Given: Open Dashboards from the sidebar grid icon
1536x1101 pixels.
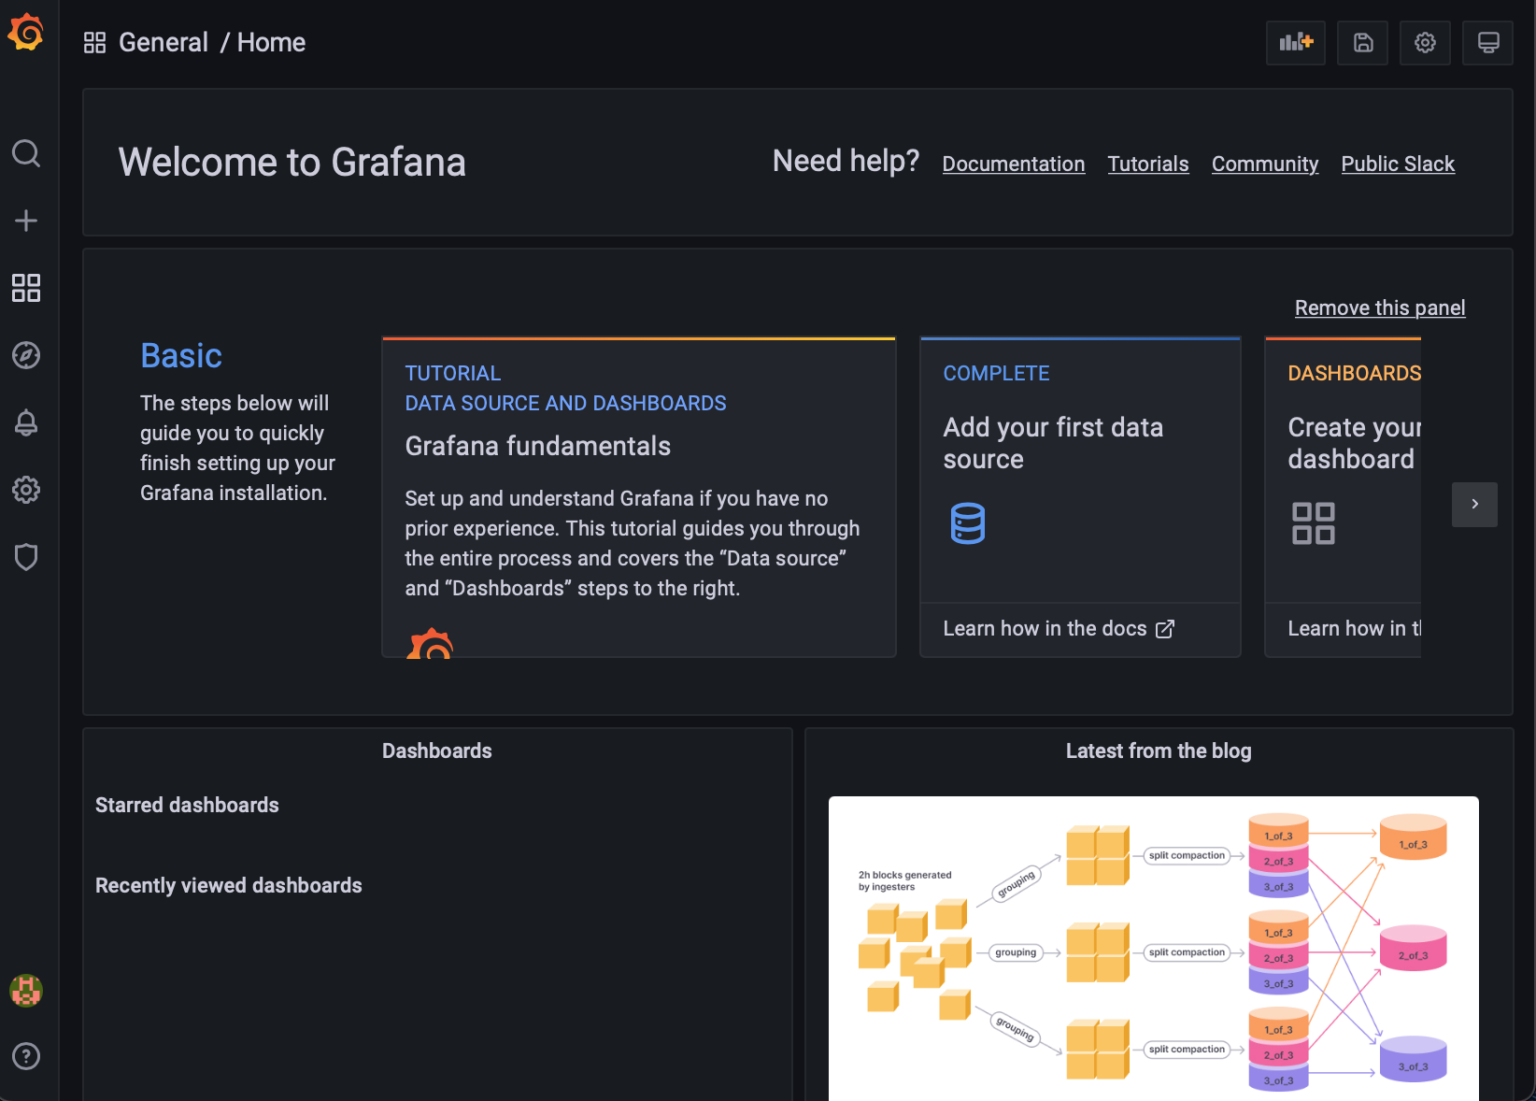Looking at the screenshot, I should (x=26, y=288).
